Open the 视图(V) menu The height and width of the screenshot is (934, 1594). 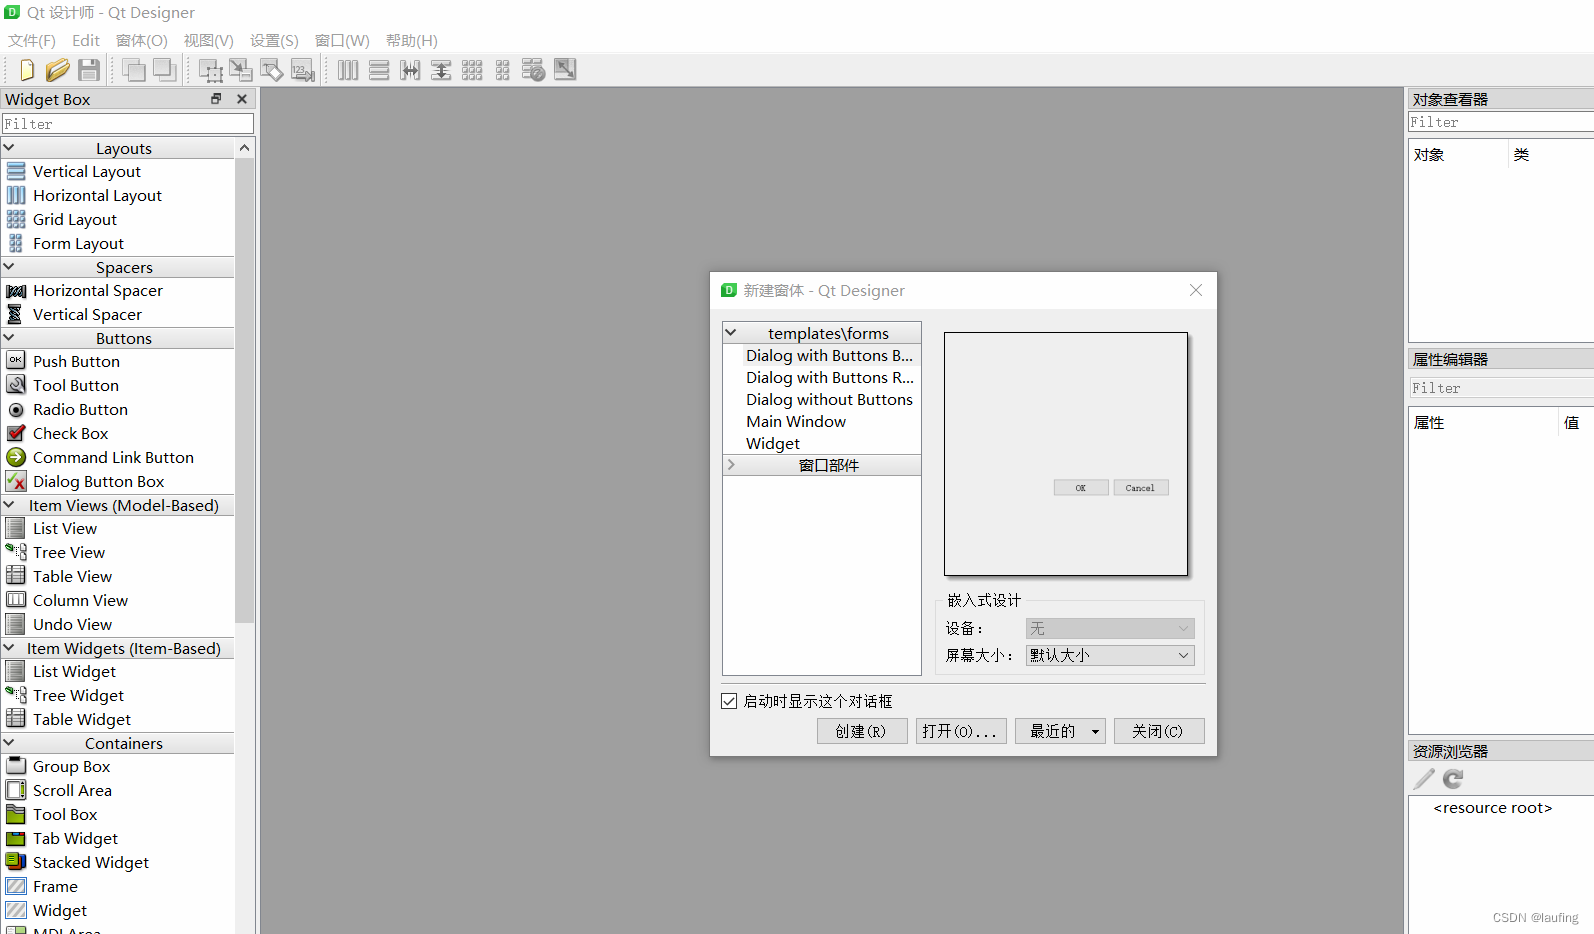click(208, 41)
